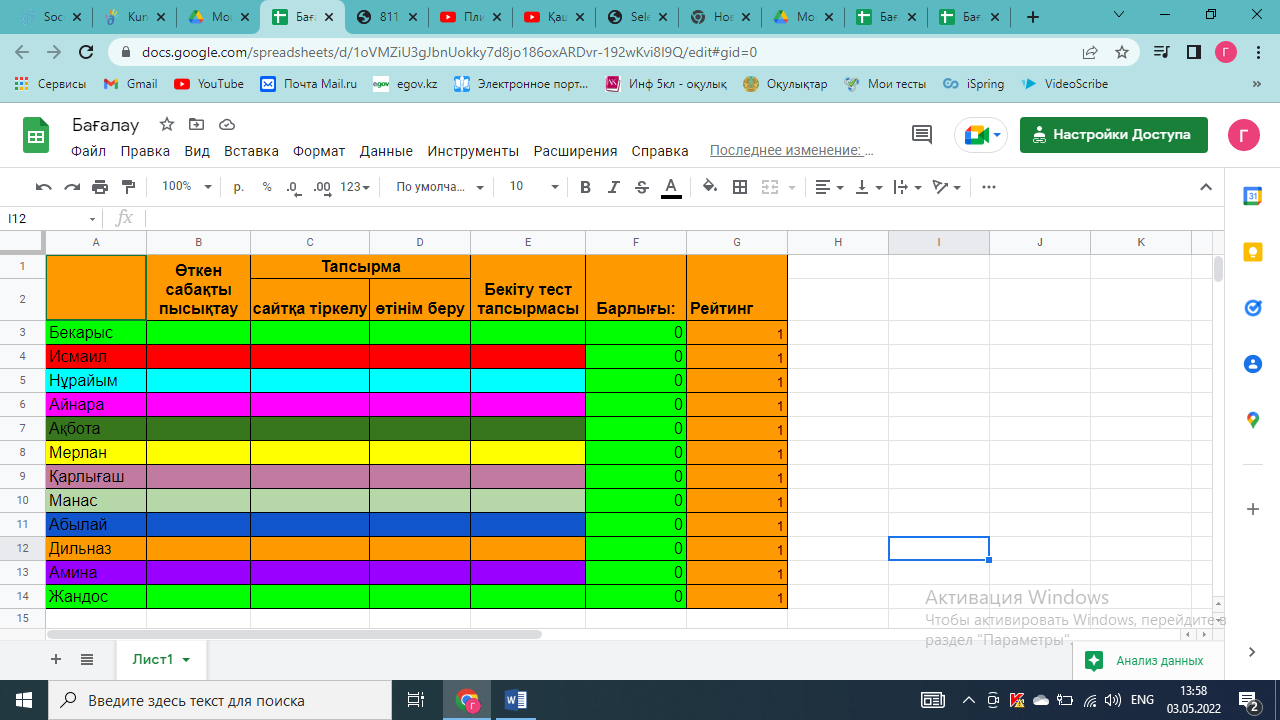
Task: Open the Windows Start menu
Action: pyautogui.click(x=23, y=700)
